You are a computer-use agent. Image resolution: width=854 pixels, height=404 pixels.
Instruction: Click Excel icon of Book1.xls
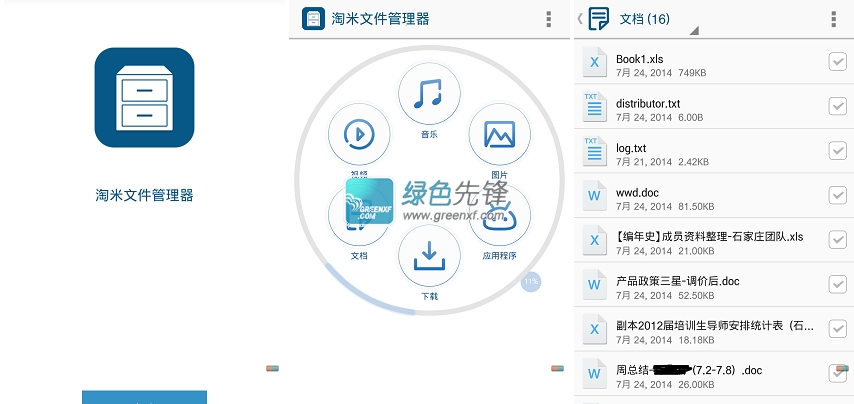pos(594,62)
